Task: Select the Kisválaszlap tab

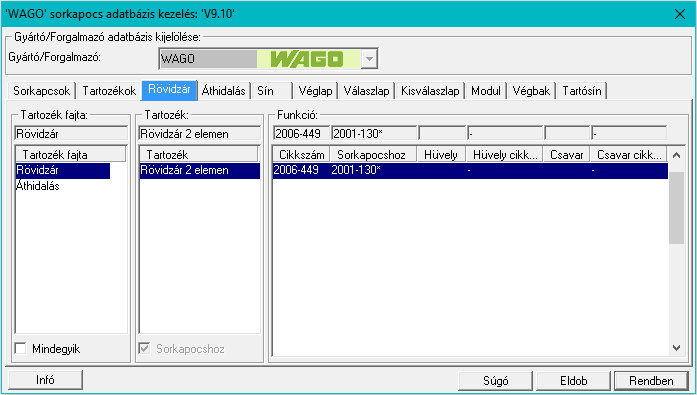Action: pos(430,91)
